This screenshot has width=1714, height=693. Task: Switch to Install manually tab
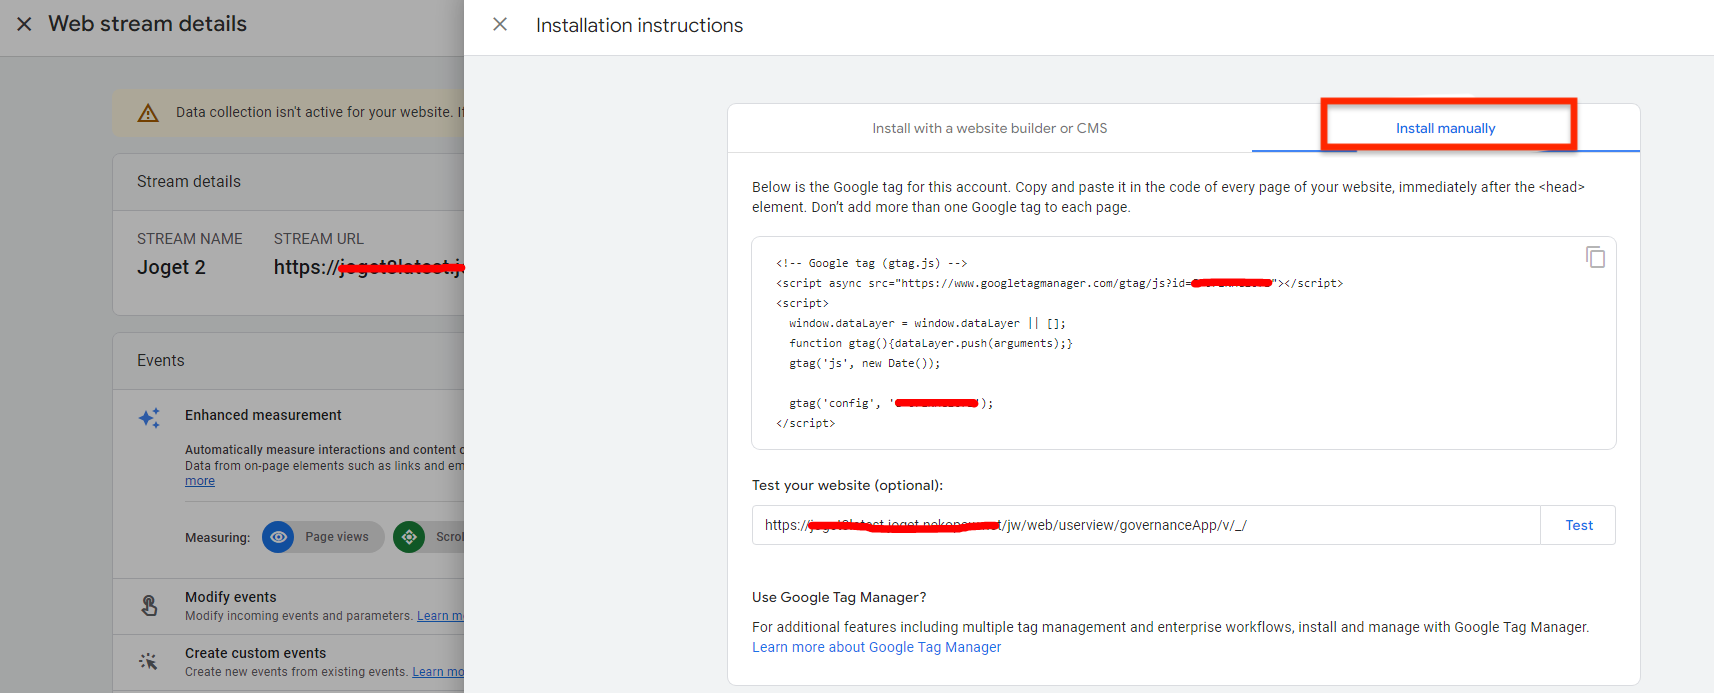pyautogui.click(x=1446, y=128)
